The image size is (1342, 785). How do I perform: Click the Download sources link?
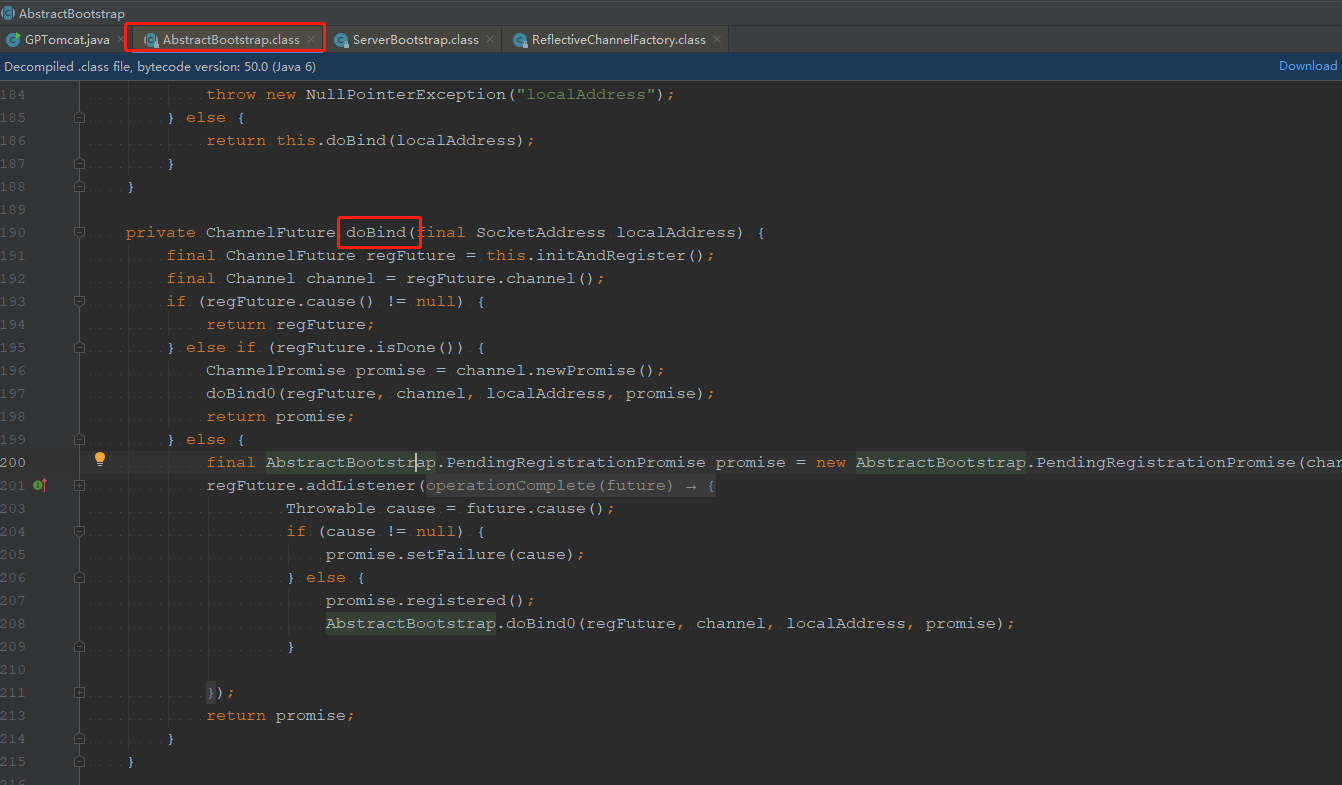click(x=1308, y=66)
